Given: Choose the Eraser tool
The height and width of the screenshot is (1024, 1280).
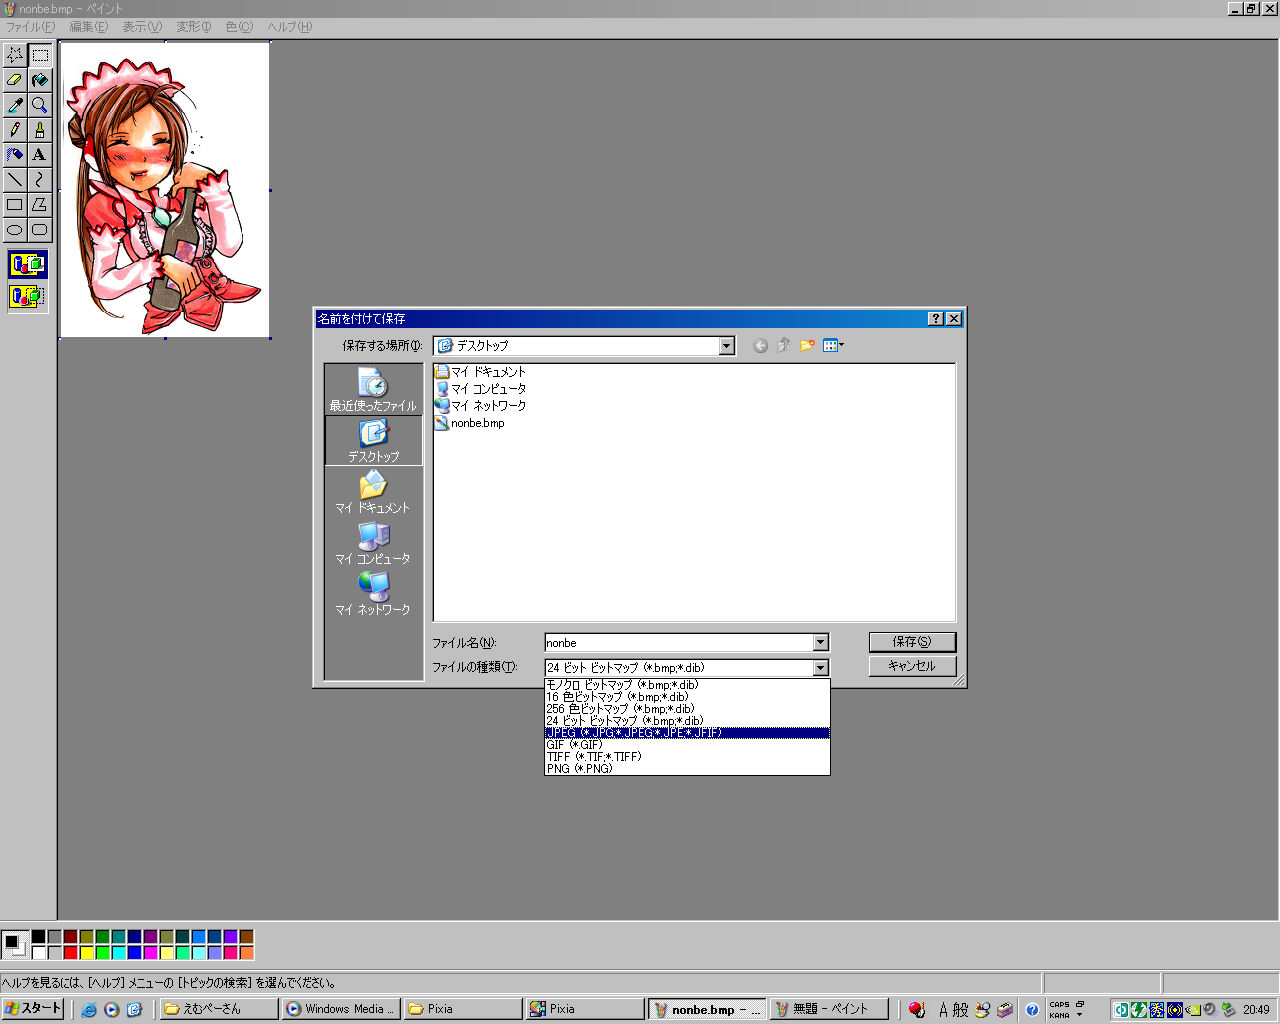Looking at the screenshot, I should [15, 80].
